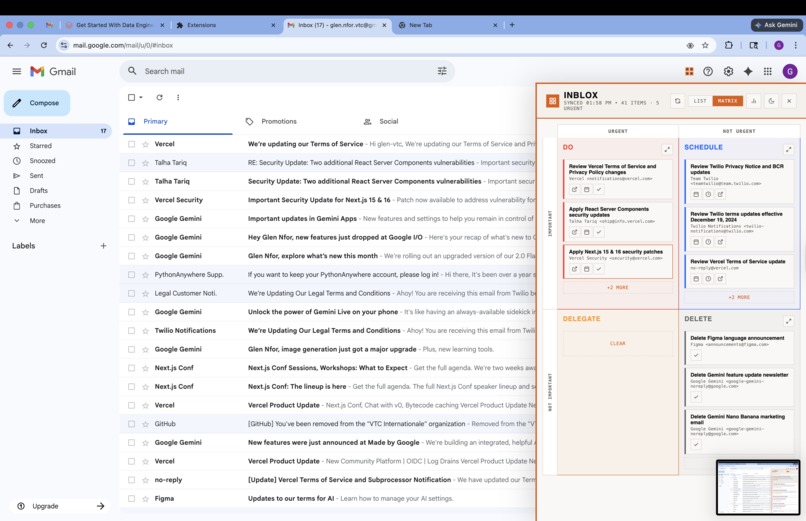Switch Inblox view to MATRIX
This screenshot has height=521, width=806.
[727, 101]
